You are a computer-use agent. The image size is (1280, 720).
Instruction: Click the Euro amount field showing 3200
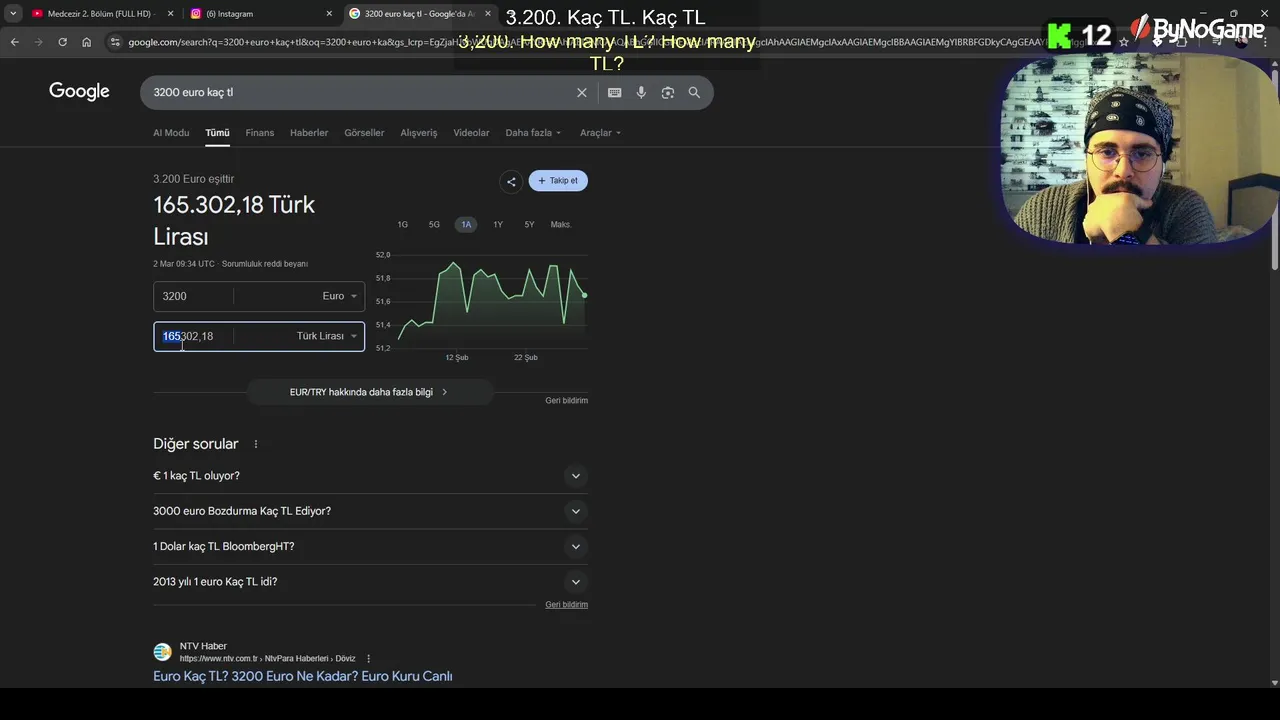(x=193, y=296)
